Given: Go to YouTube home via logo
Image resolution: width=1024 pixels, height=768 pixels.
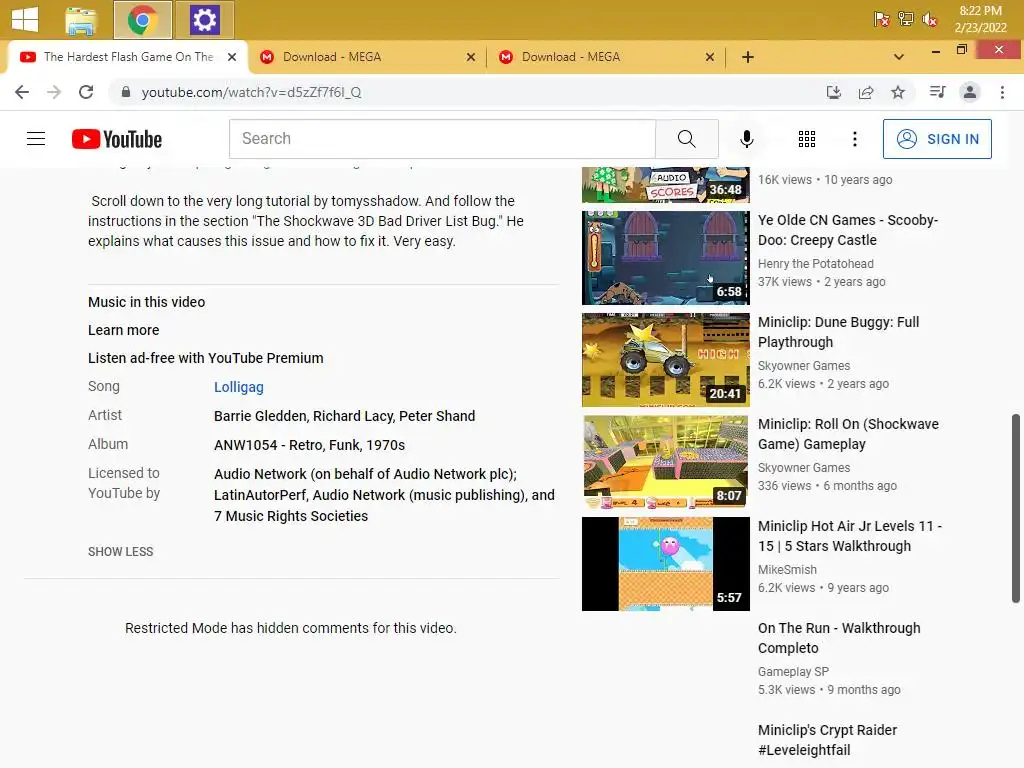Looking at the screenshot, I should (117, 139).
